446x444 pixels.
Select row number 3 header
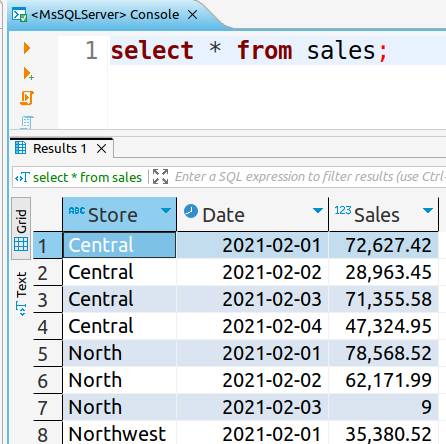[48, 299]
